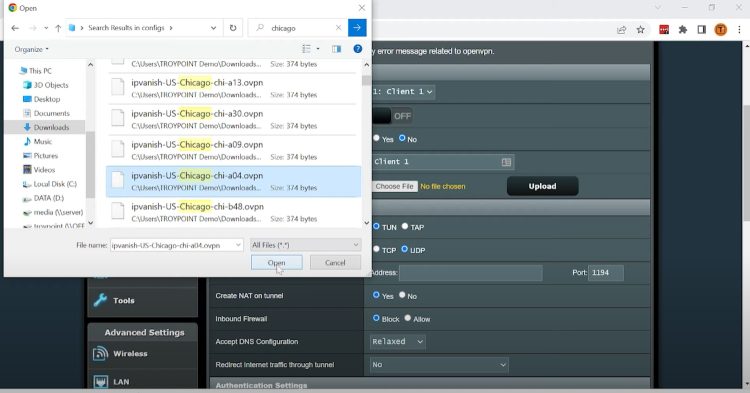750x393 pixels.
Task: Open Documents folder in sidebar
Action: [x=46, y=113]
